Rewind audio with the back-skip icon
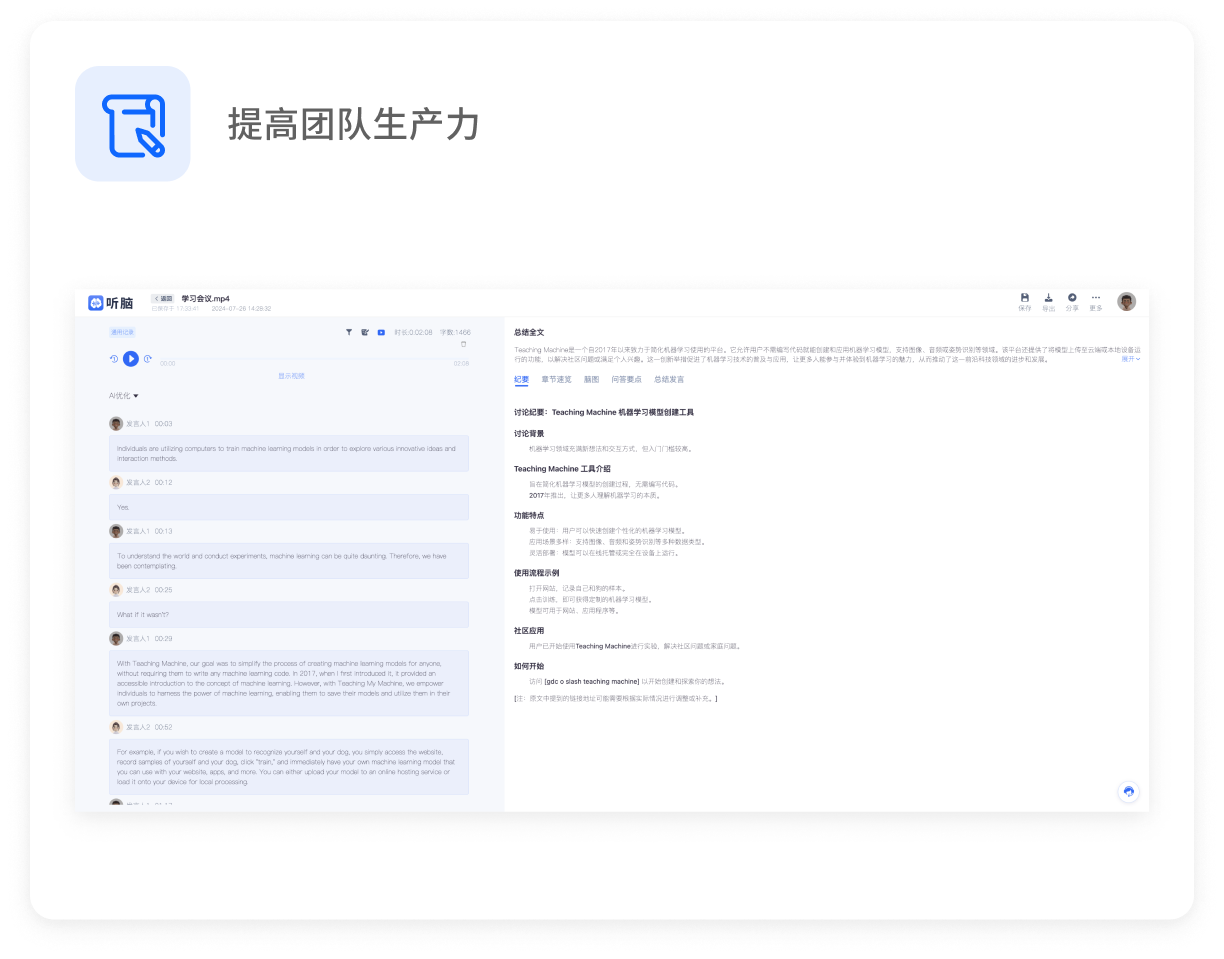Viewport: 1224px width, 959px height. coord(114,358)
